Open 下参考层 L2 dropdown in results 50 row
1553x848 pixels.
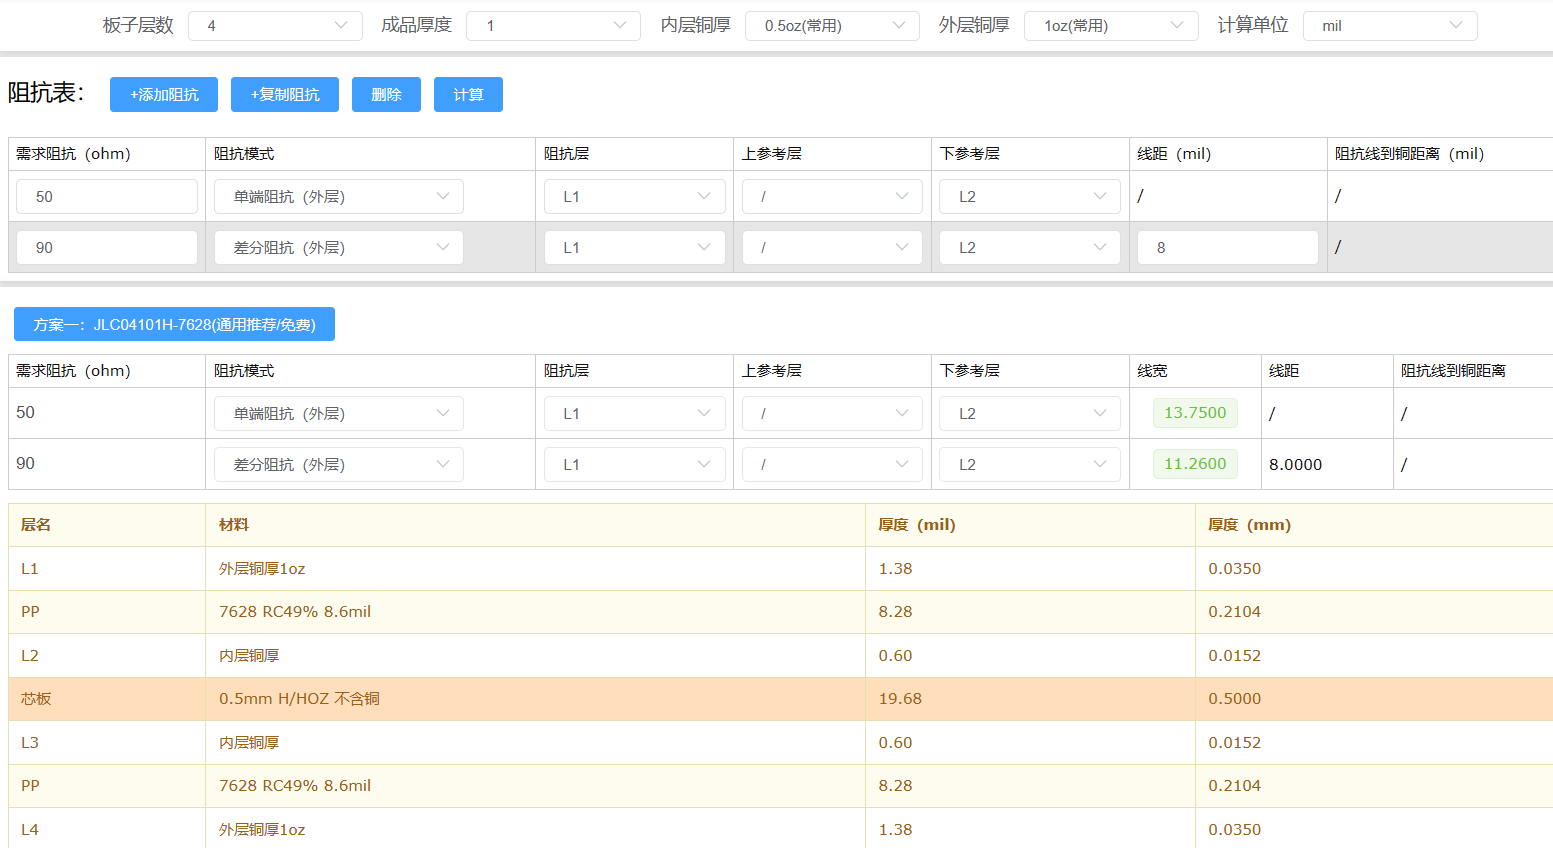pos(1031,413)
